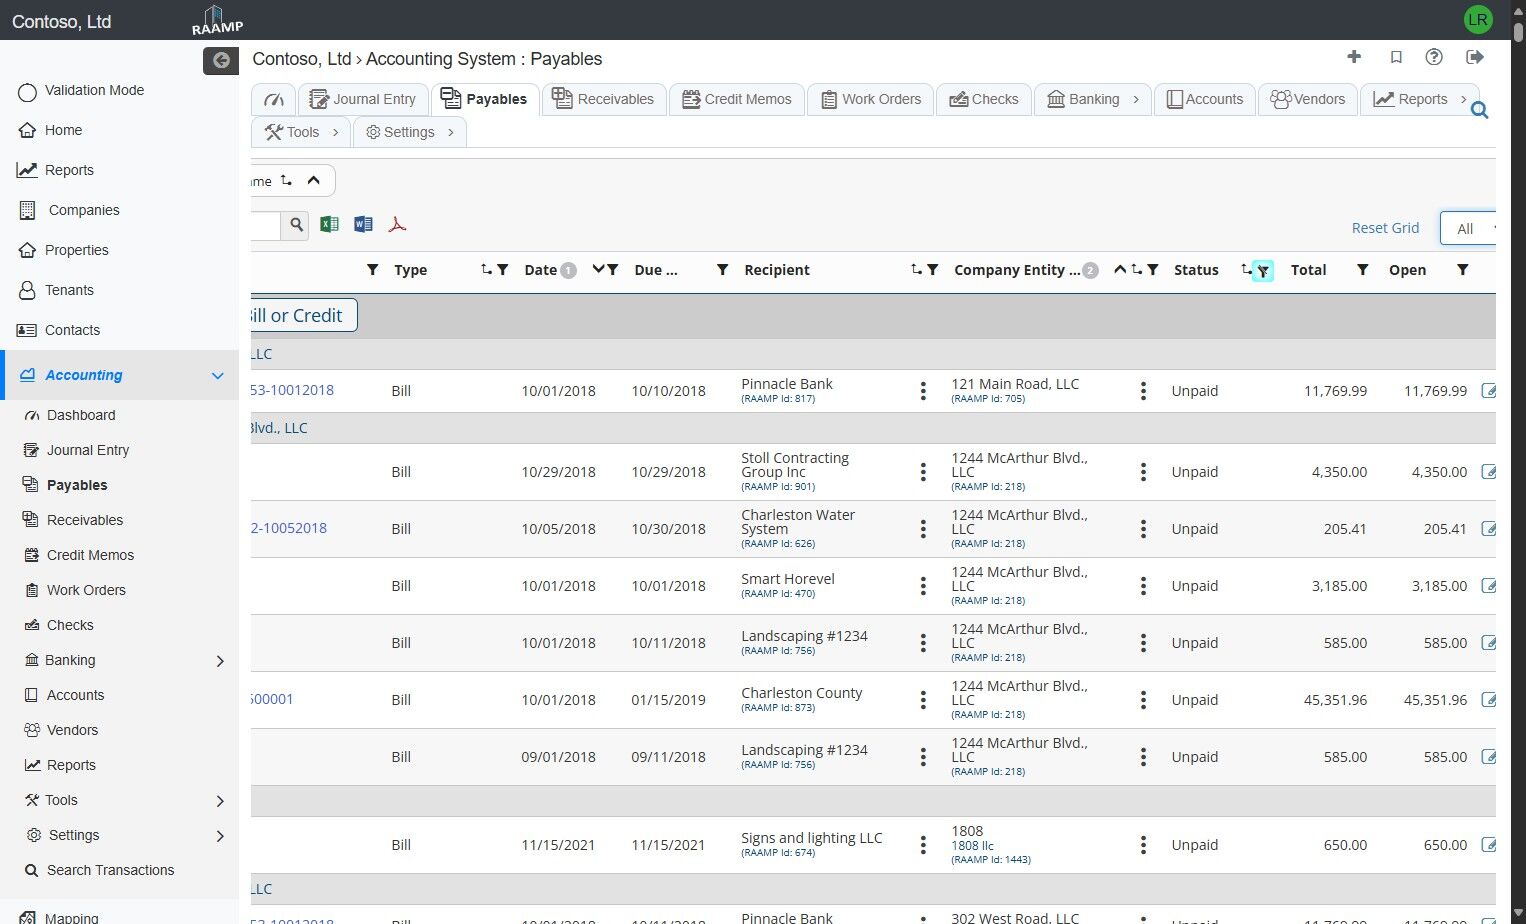Open edit icon for Pinnacle Bank bill
The height and width of the screenshot is (924, 1526).
(1488, 391)
